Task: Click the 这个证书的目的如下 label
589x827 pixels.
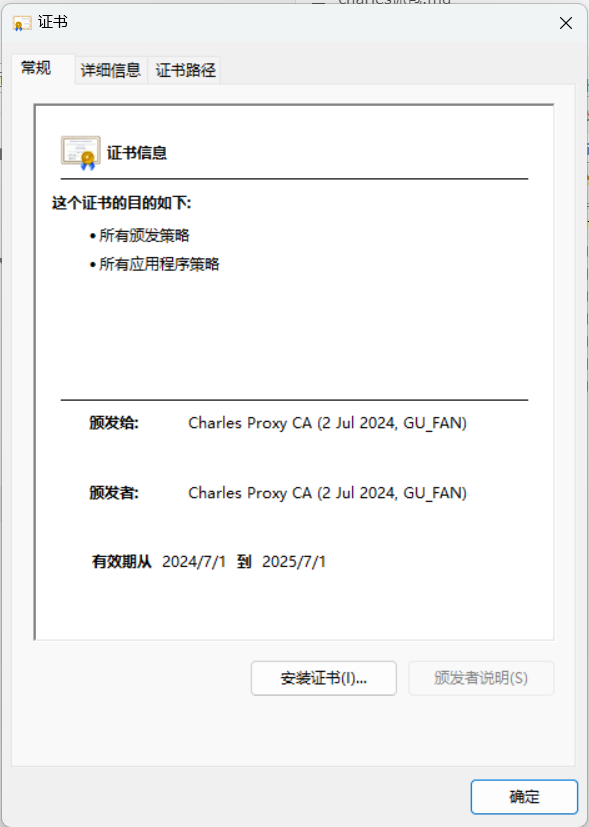Action: coord(122,203)
